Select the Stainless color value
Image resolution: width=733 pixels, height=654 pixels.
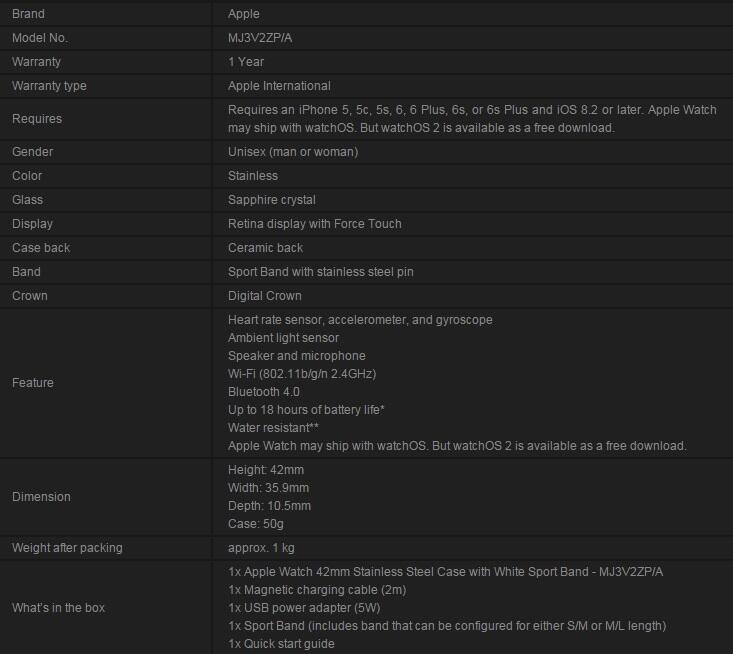(x=253, y=176)
